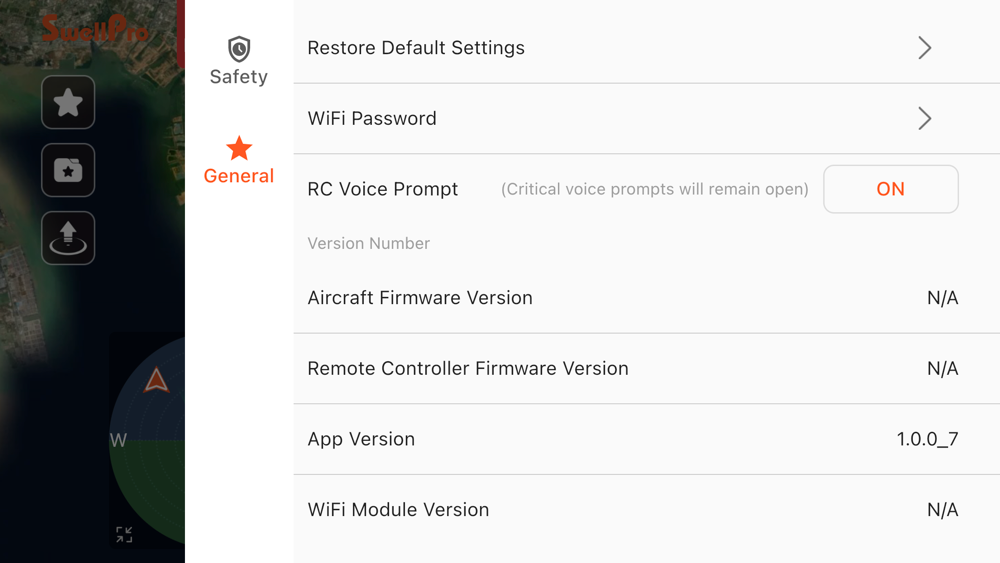Open the WiFi Password text entry
Image resolution: width=1000 pixels, height=563 pixels.
coord(372,119)
